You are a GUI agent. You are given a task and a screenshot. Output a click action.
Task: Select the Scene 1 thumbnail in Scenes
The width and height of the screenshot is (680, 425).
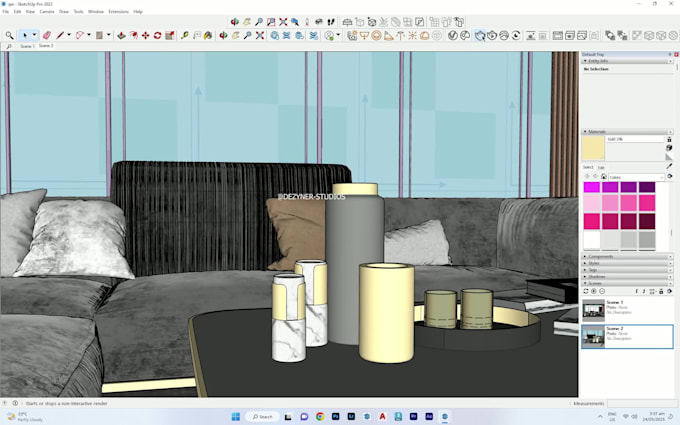click(593, 310)
